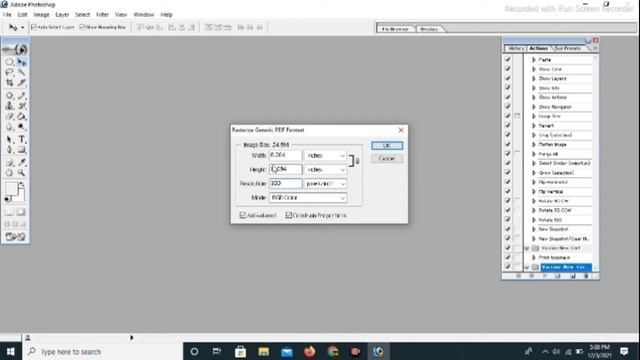Click the Height input field
The width and height of the screenshot is (640, 360).
click(285, 169)
